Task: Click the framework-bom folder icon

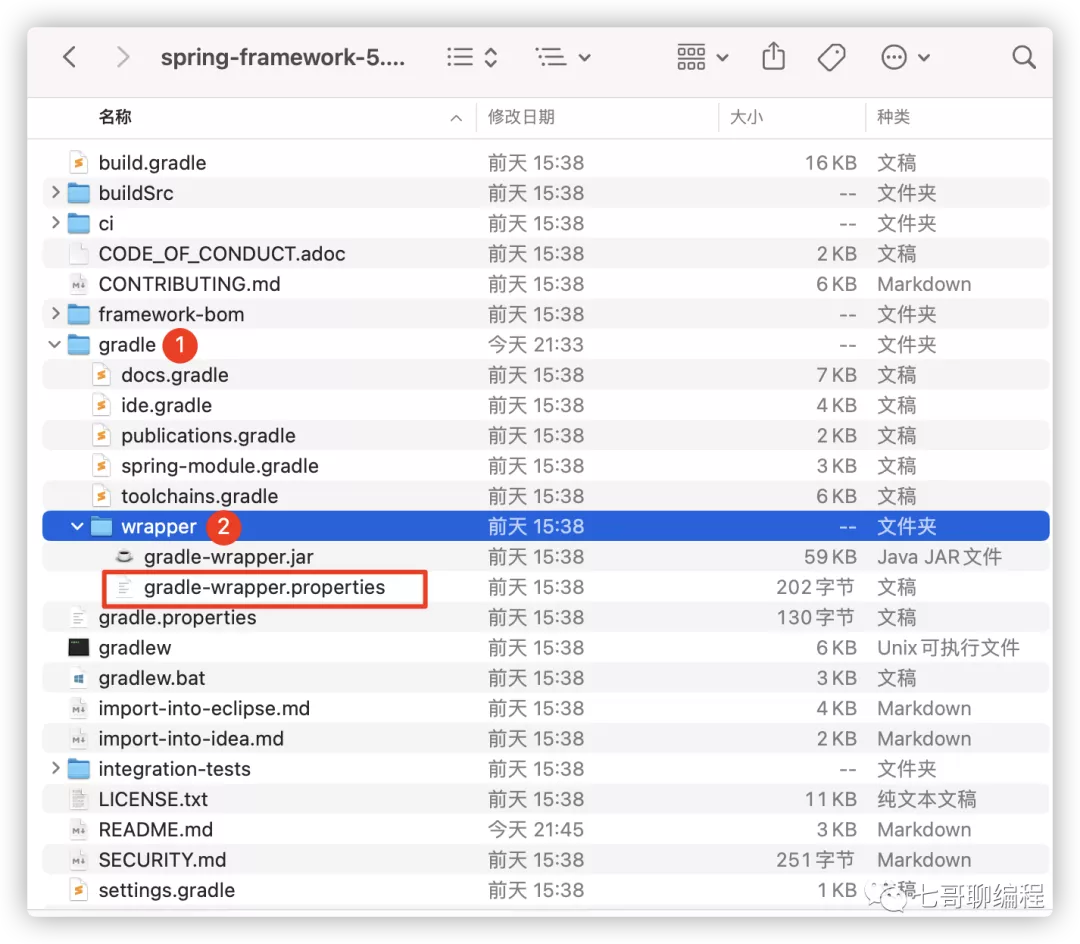Action: 79,314
